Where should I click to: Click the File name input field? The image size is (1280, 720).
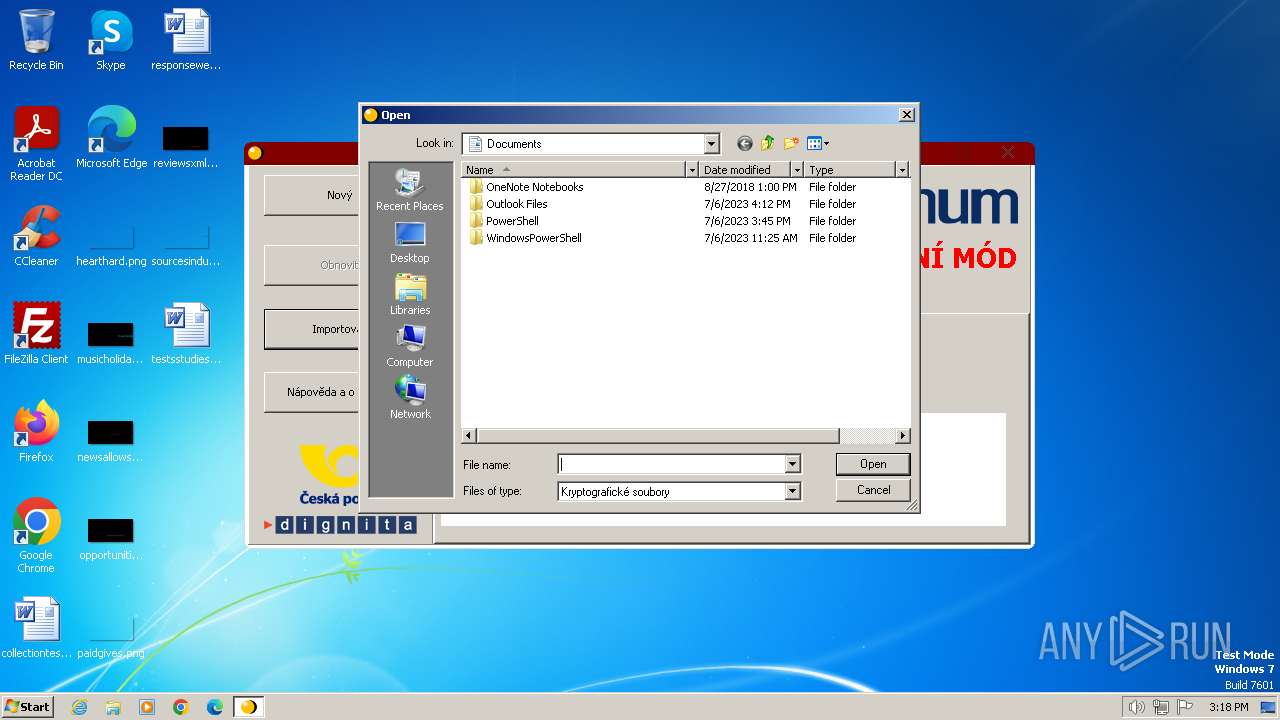pos(671,464)
